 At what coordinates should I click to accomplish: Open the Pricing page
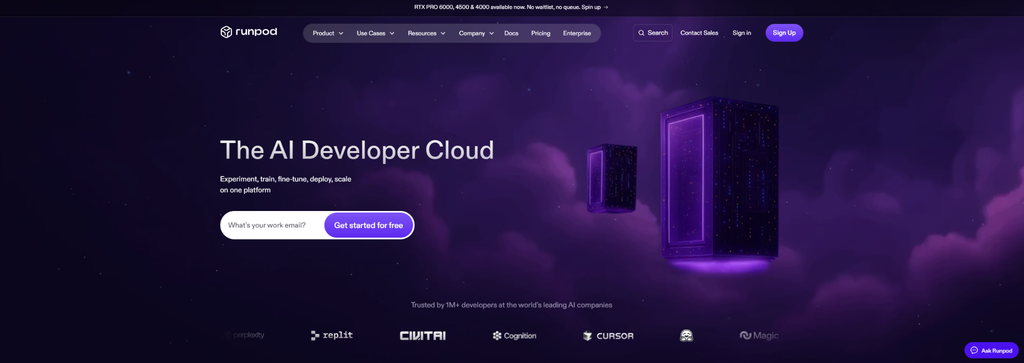pyautogui.click(x=541, y=33)
